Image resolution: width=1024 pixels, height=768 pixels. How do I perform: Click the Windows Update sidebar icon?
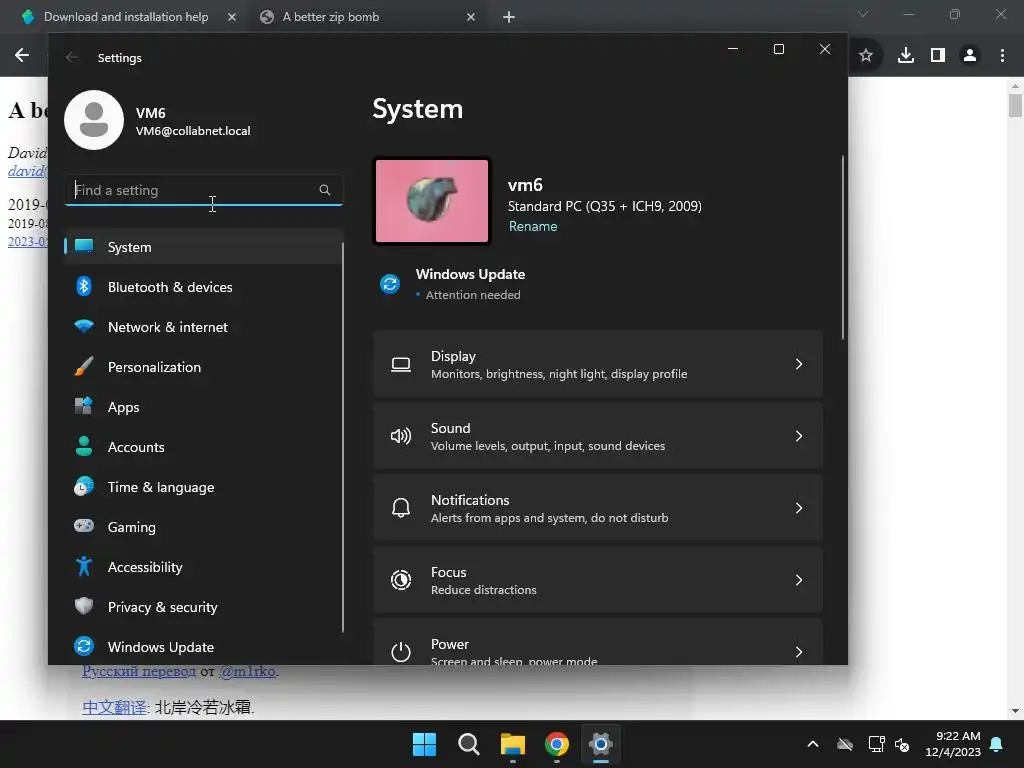(x=84, y=646)
